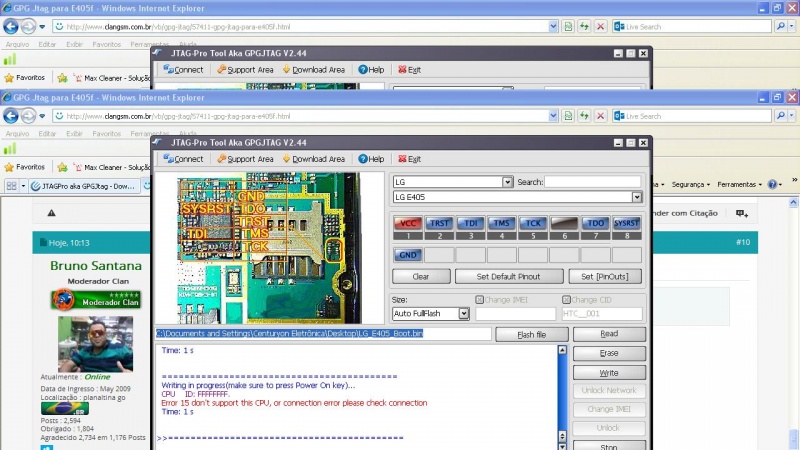Open the Exibir menu in the front IE window
The image size is (800, 450).
coord(74,134)
